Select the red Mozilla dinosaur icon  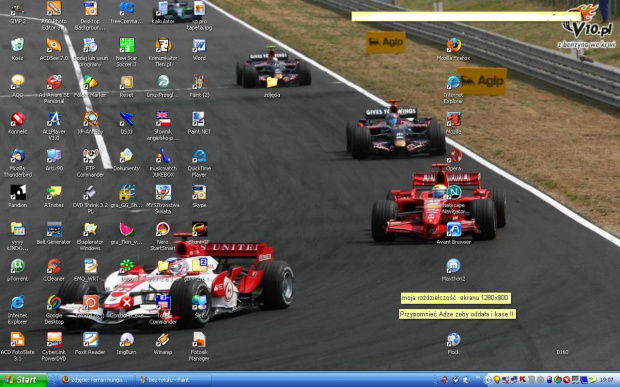pyautogui.click(x=454, y=123)
